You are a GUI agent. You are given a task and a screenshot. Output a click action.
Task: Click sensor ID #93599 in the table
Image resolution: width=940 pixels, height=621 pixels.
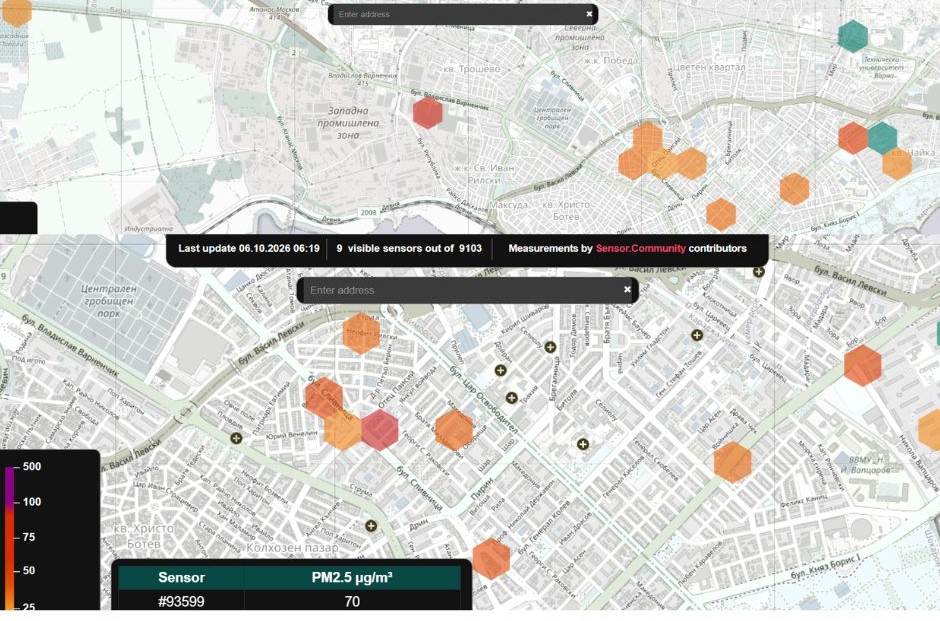(181, 601)
